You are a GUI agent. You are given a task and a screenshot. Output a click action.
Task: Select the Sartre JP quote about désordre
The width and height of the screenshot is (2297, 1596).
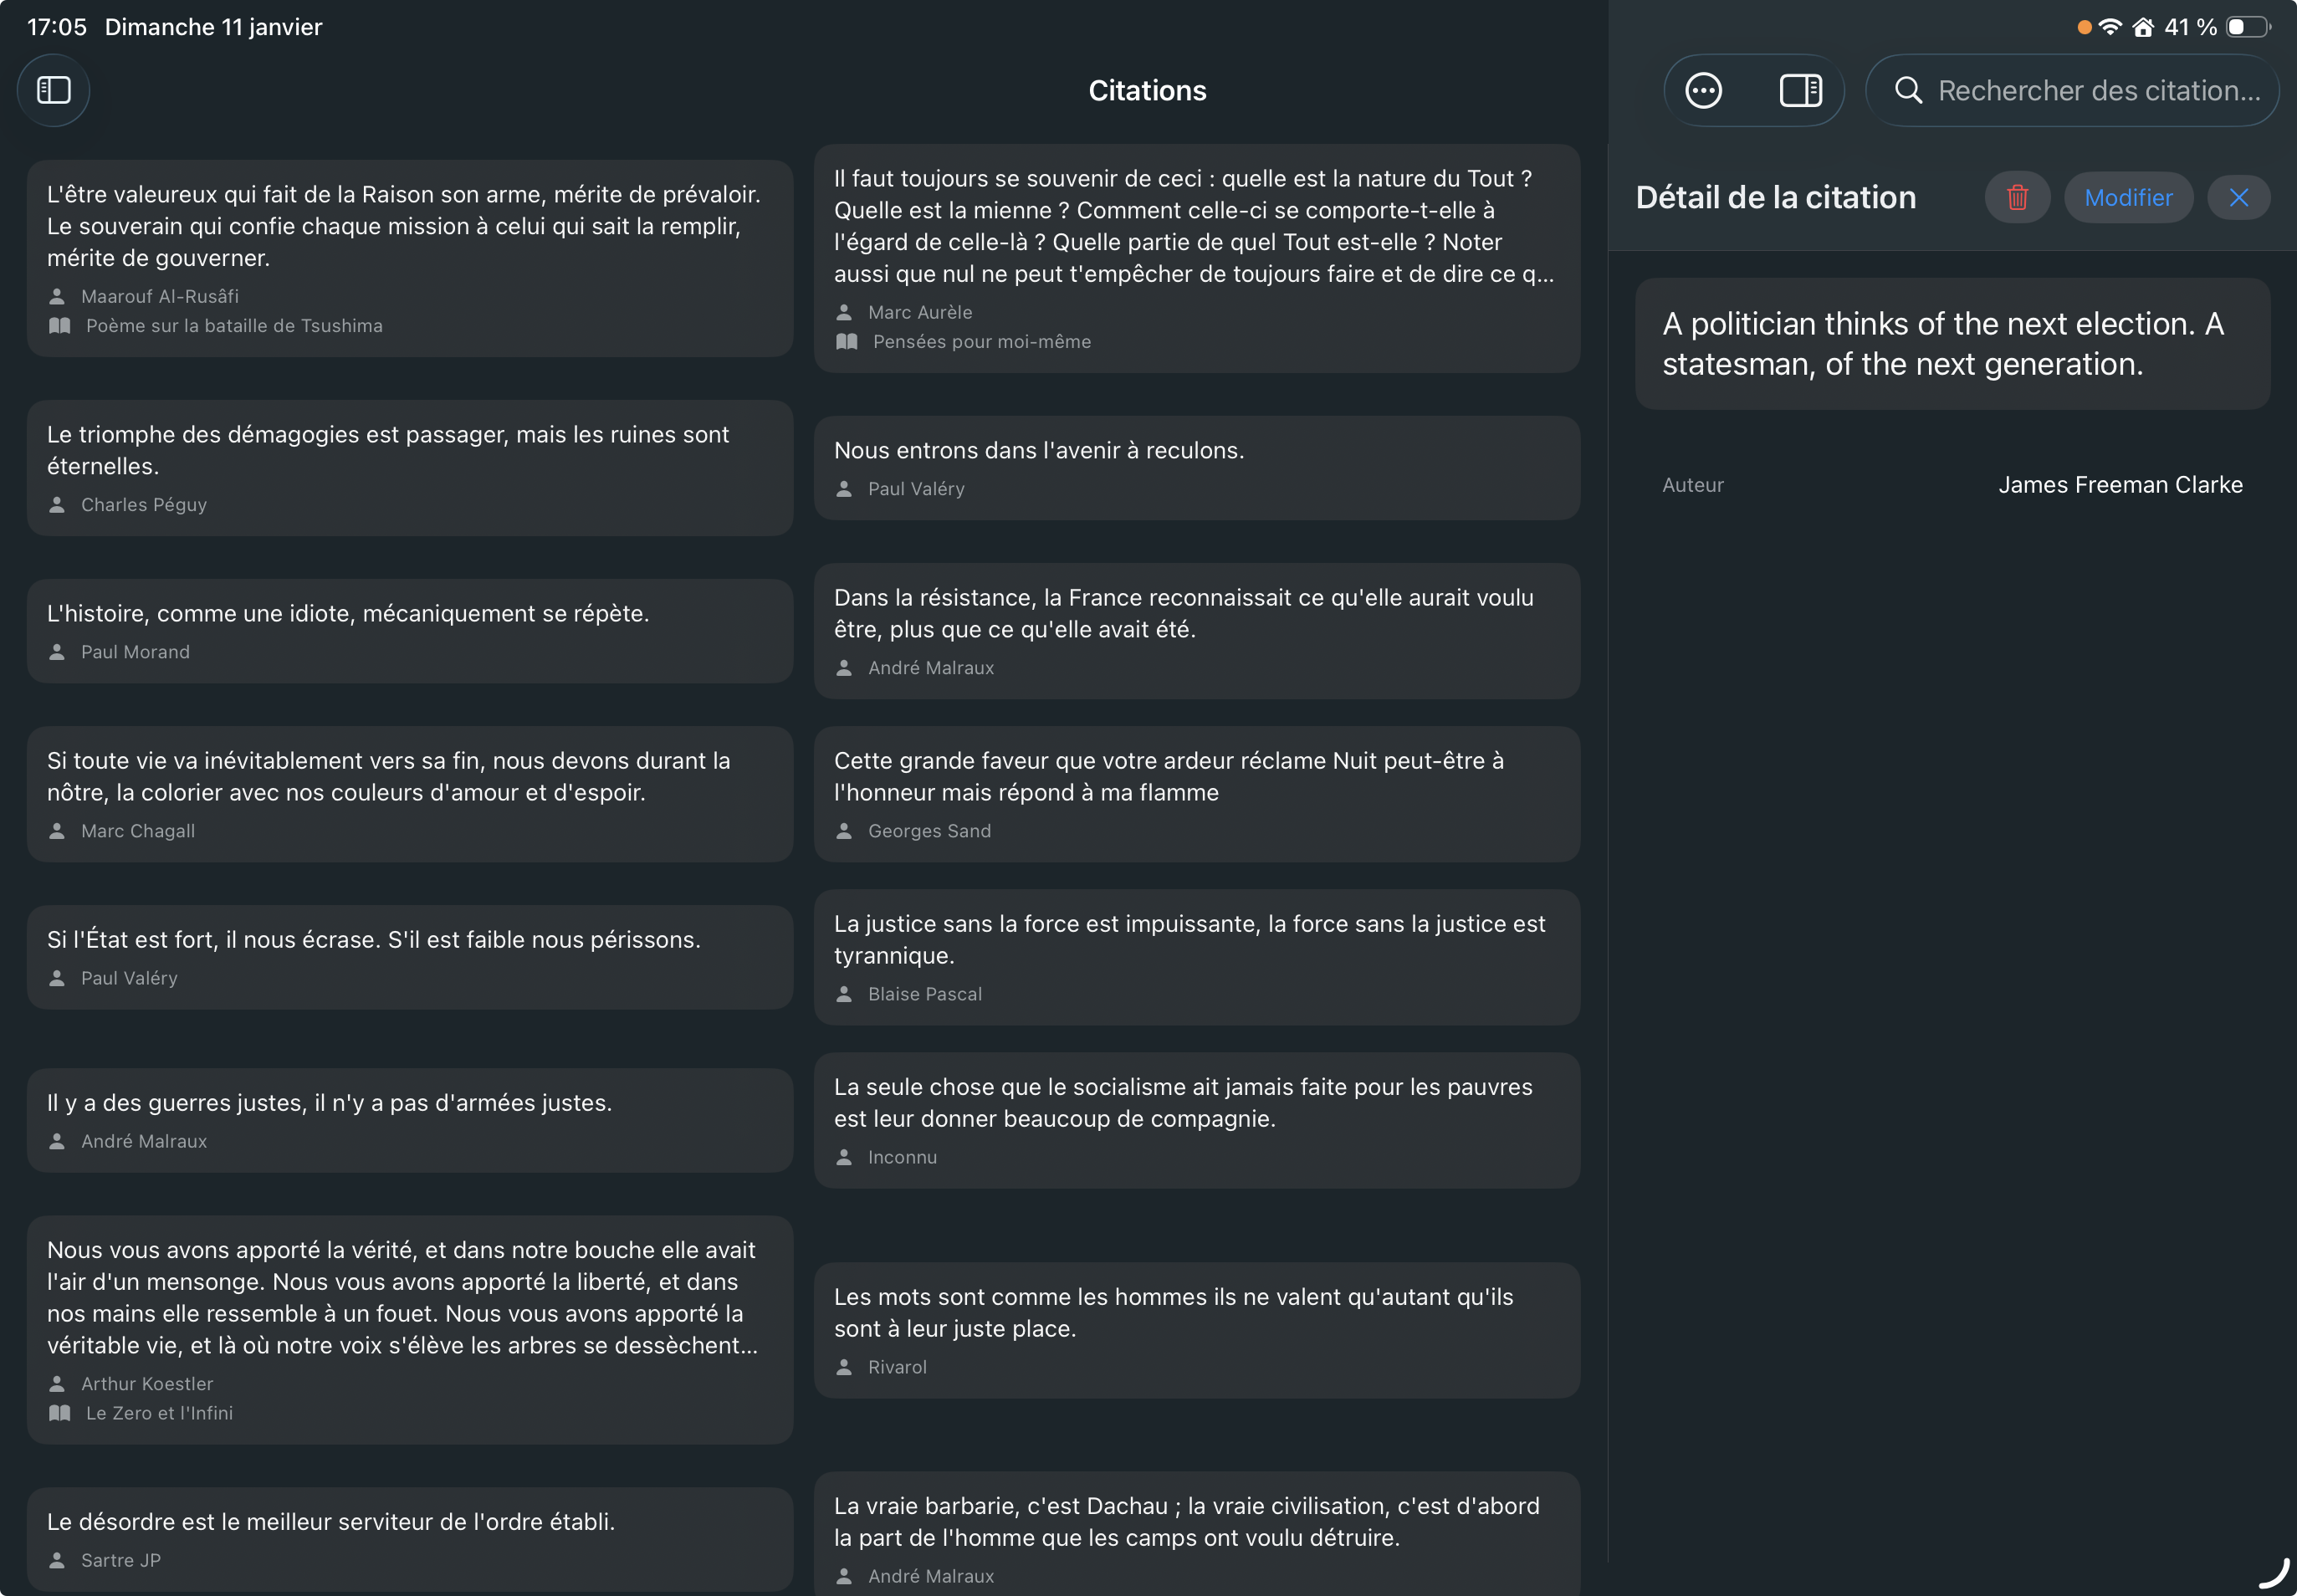tap(410, 1538)
